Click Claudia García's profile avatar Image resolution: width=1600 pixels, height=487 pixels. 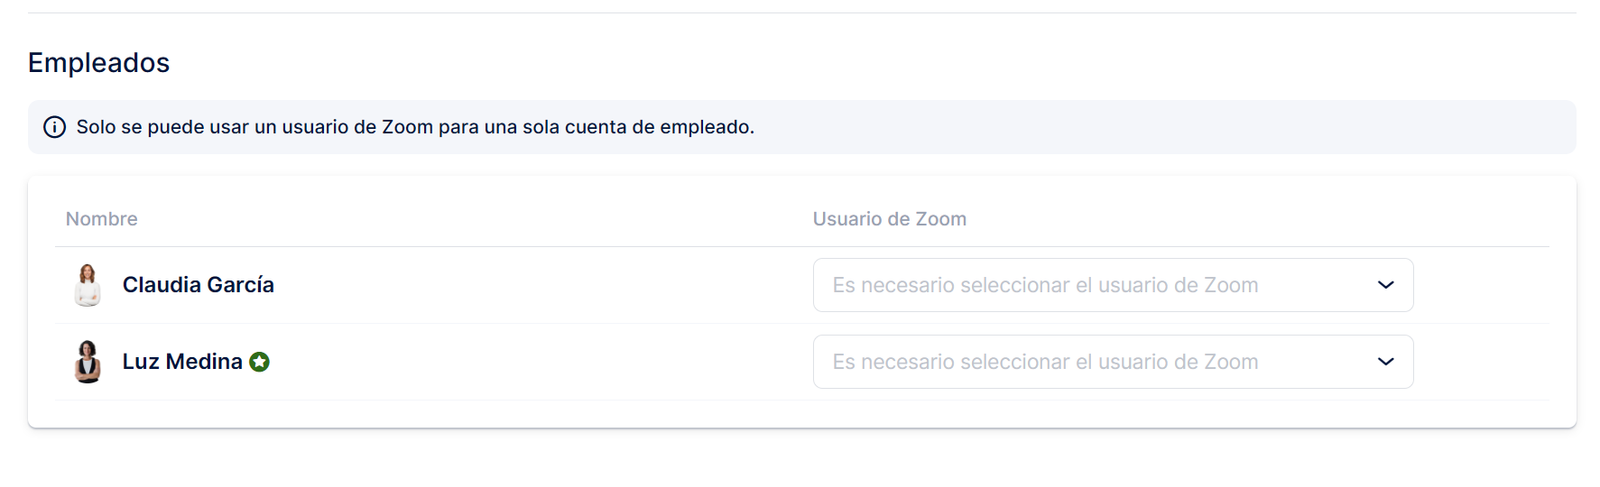pos(88,285)
